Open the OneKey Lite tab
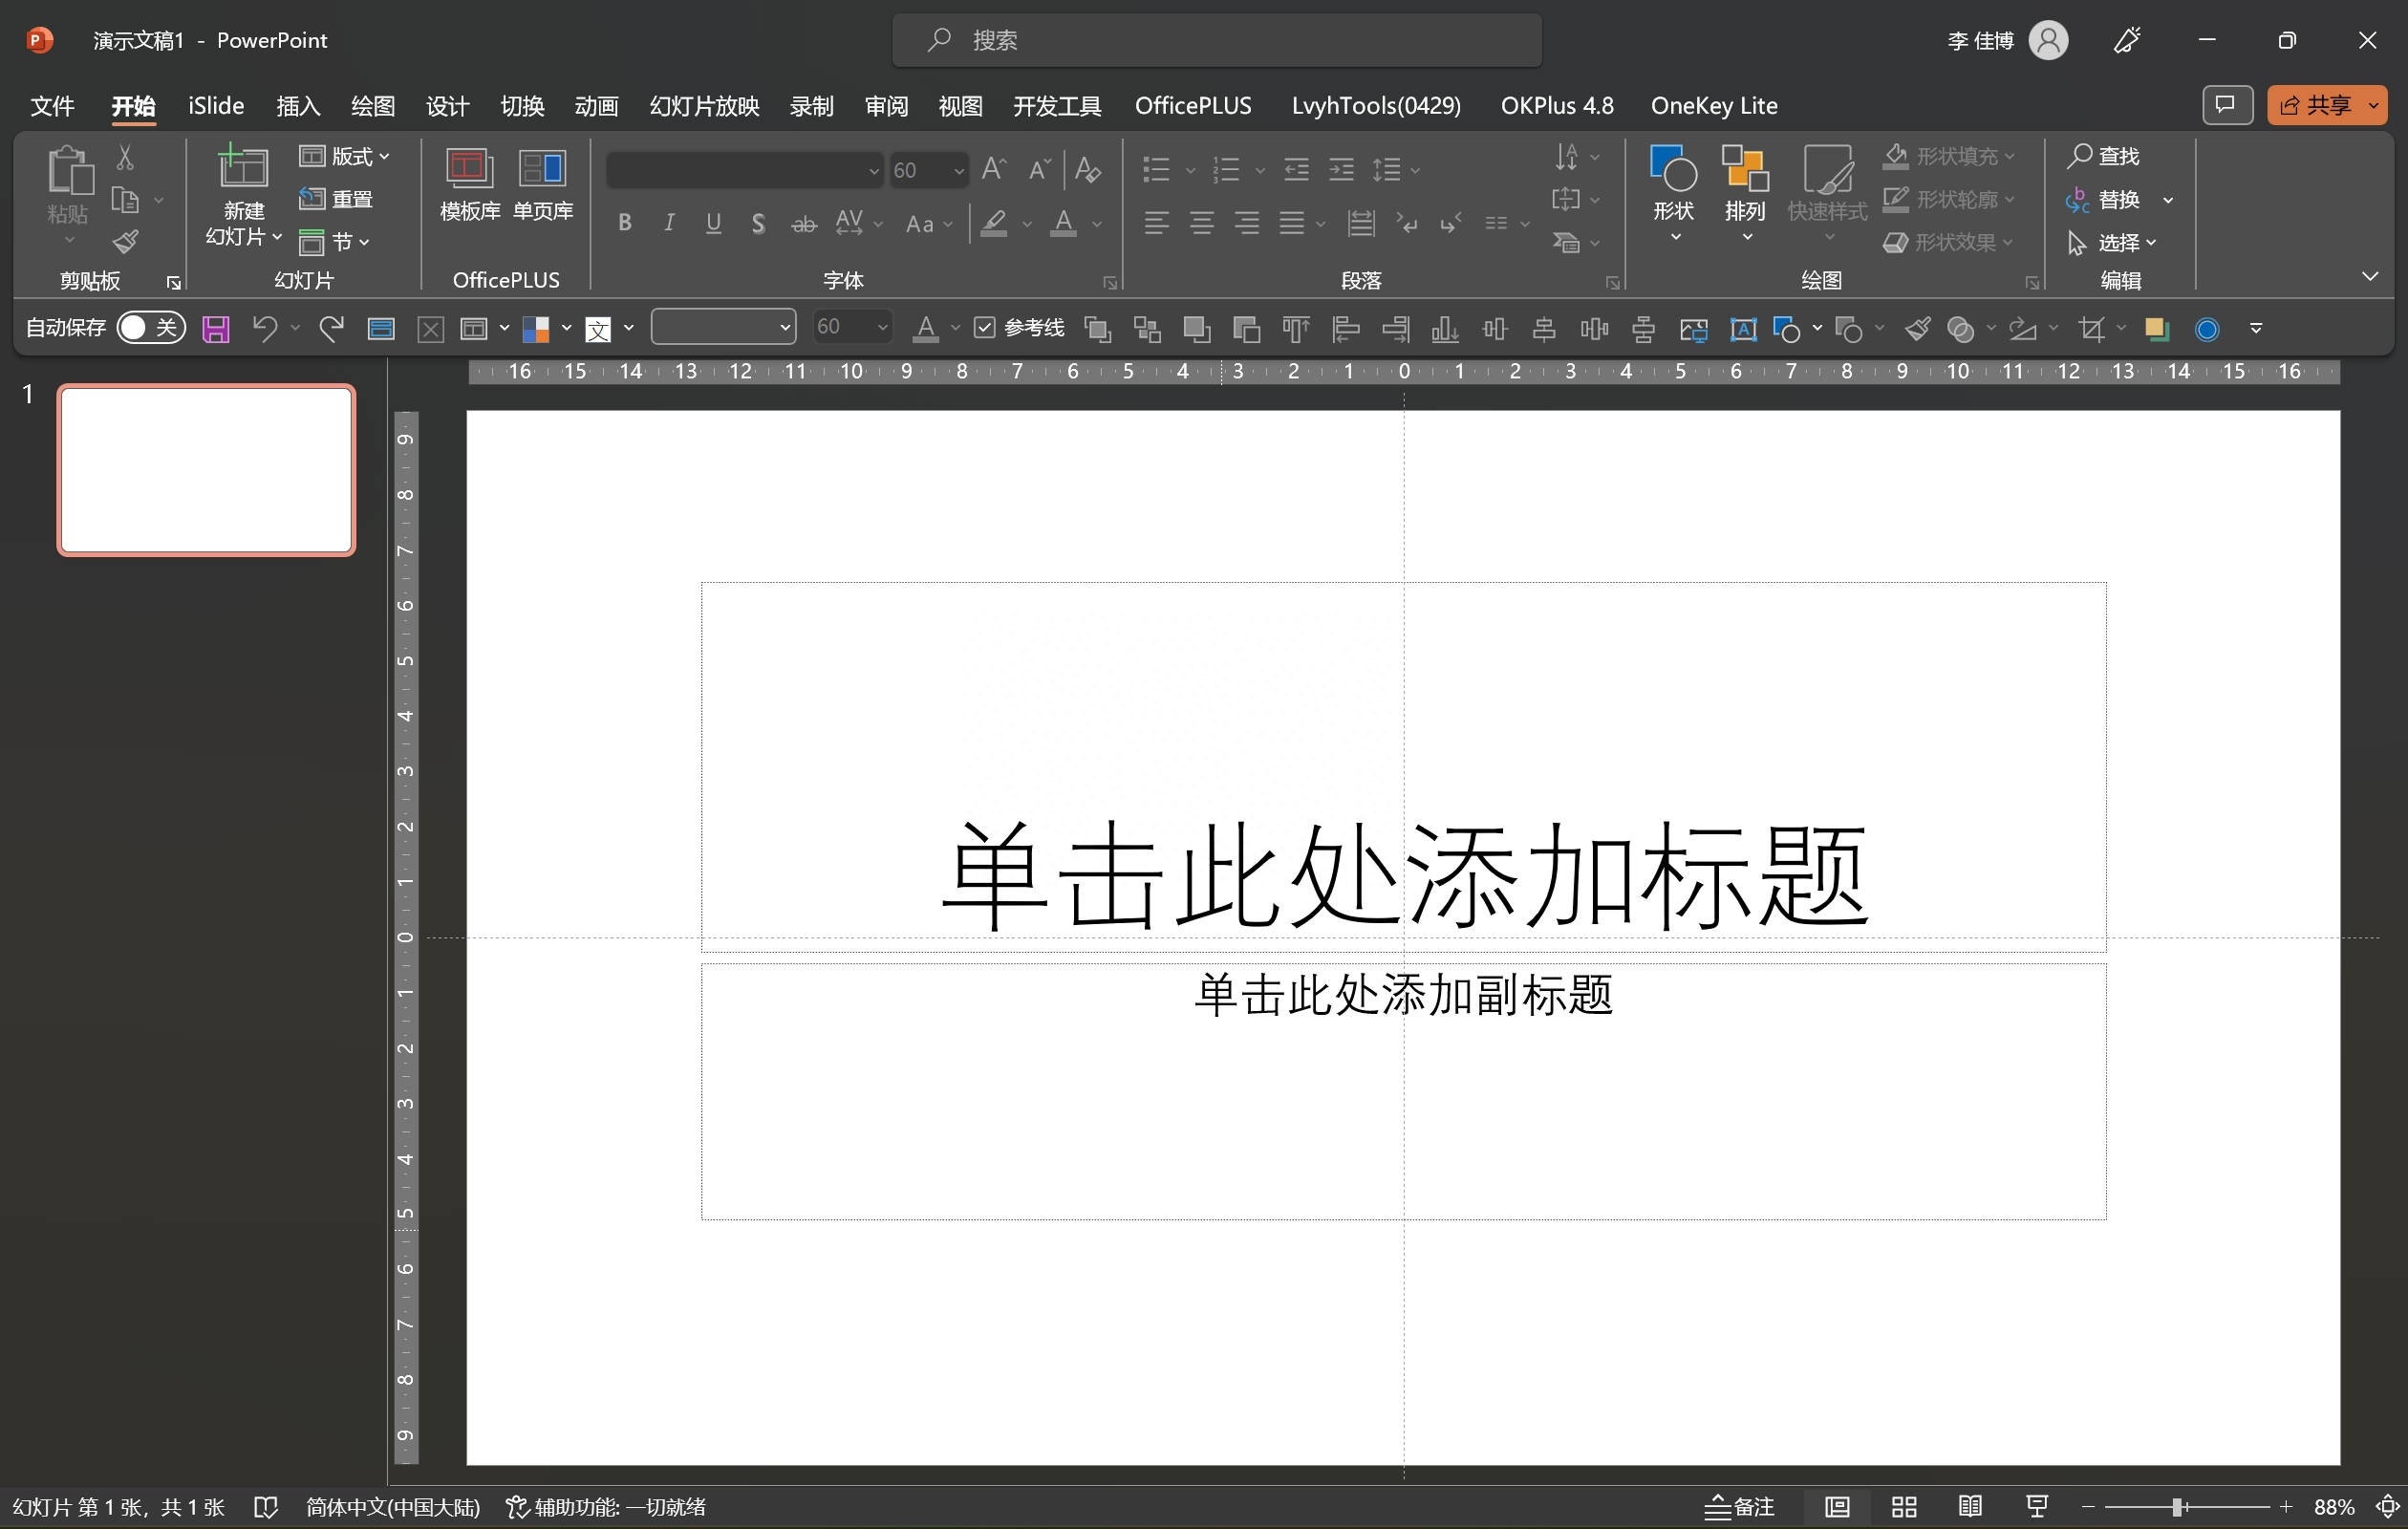This screenshot has height=1529, width=2408. pos(1714,105)
